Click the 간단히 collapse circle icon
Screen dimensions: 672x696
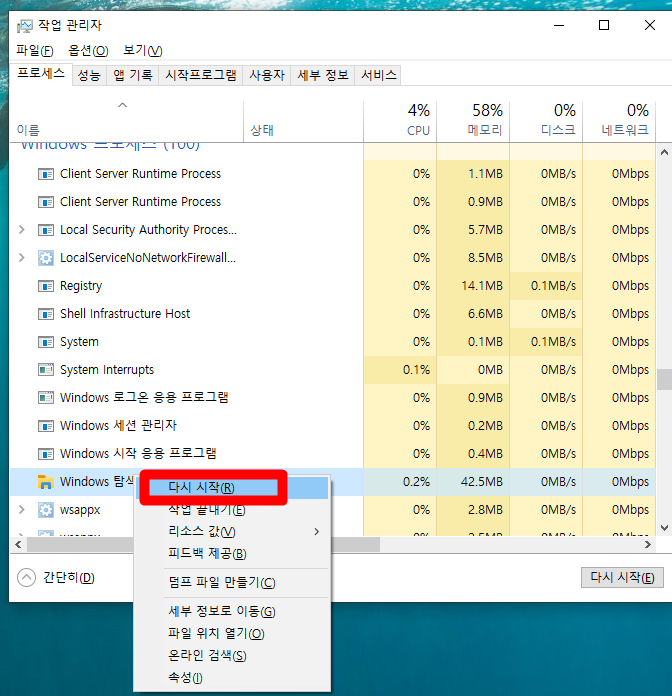pos(26,577)
